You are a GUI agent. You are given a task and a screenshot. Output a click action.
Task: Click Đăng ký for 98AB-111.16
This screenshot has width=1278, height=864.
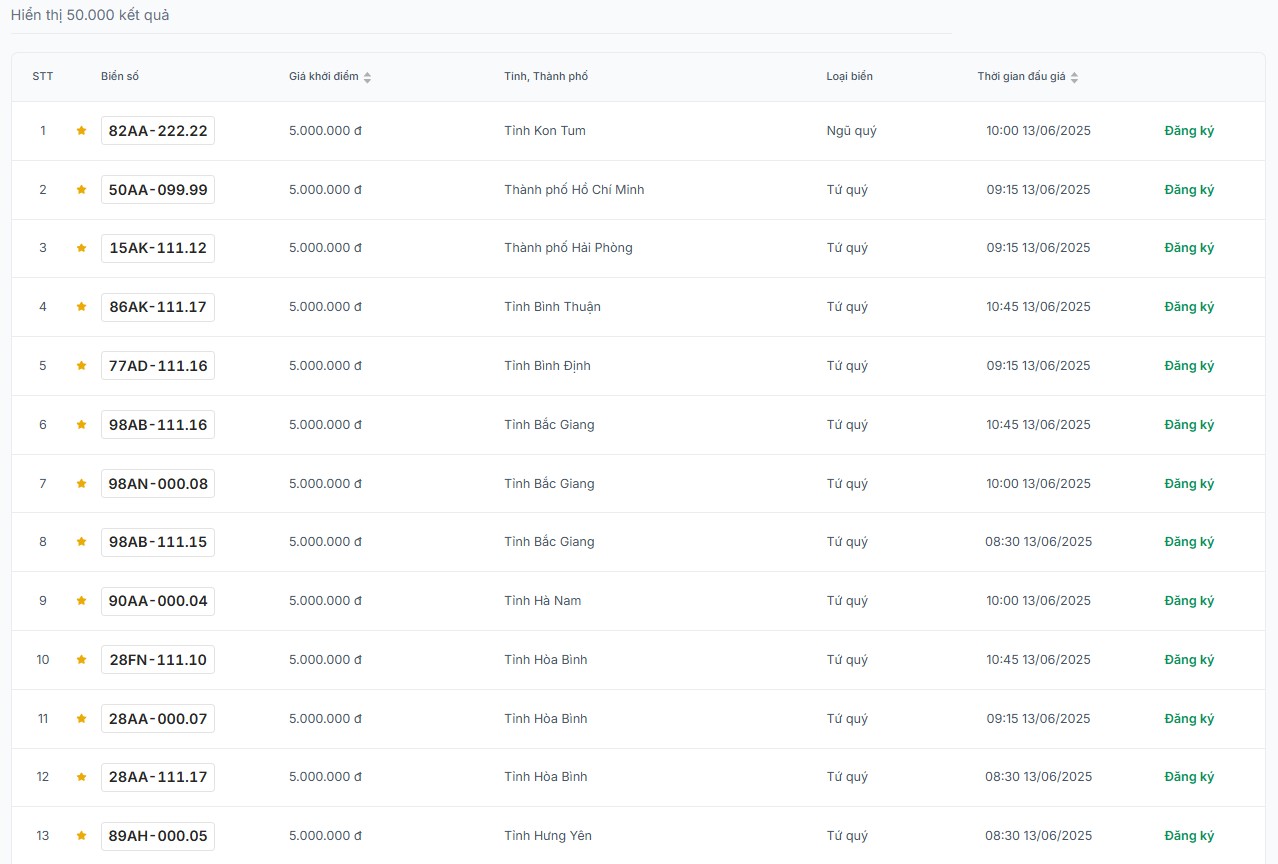[x=1189, y=425]
